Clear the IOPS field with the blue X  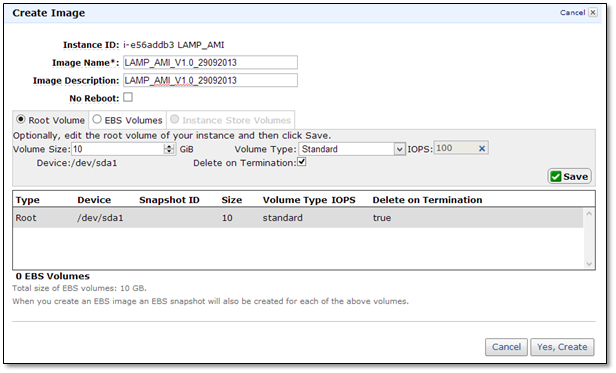coord(482,149)
